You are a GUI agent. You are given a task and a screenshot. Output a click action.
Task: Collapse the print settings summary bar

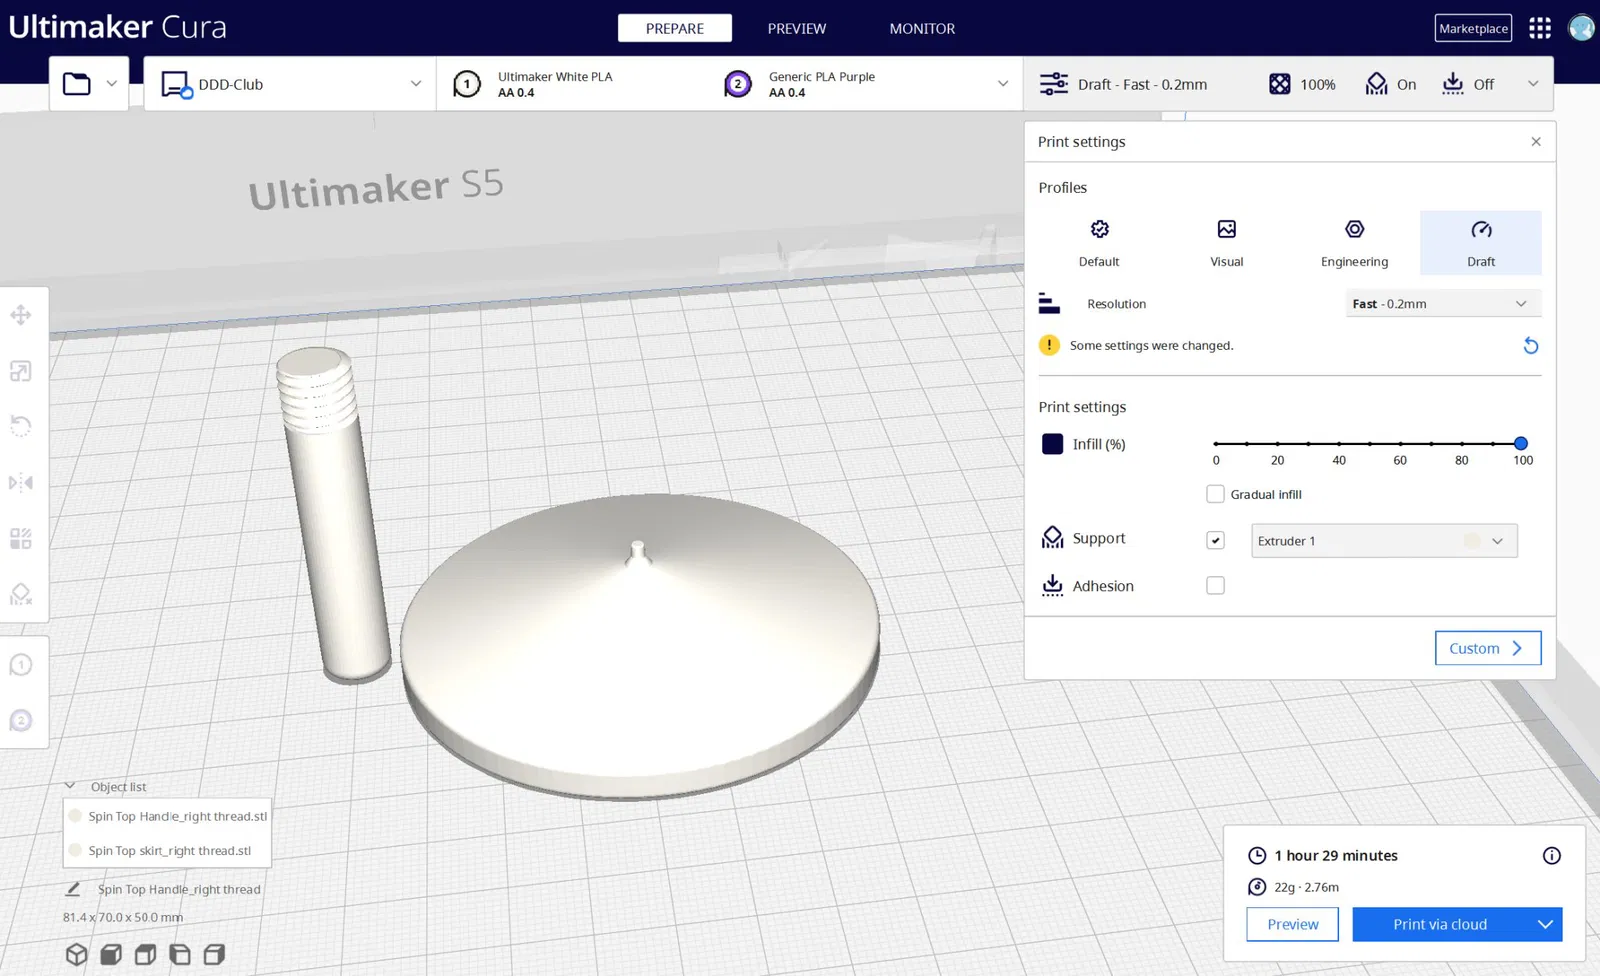(1533, 84)
